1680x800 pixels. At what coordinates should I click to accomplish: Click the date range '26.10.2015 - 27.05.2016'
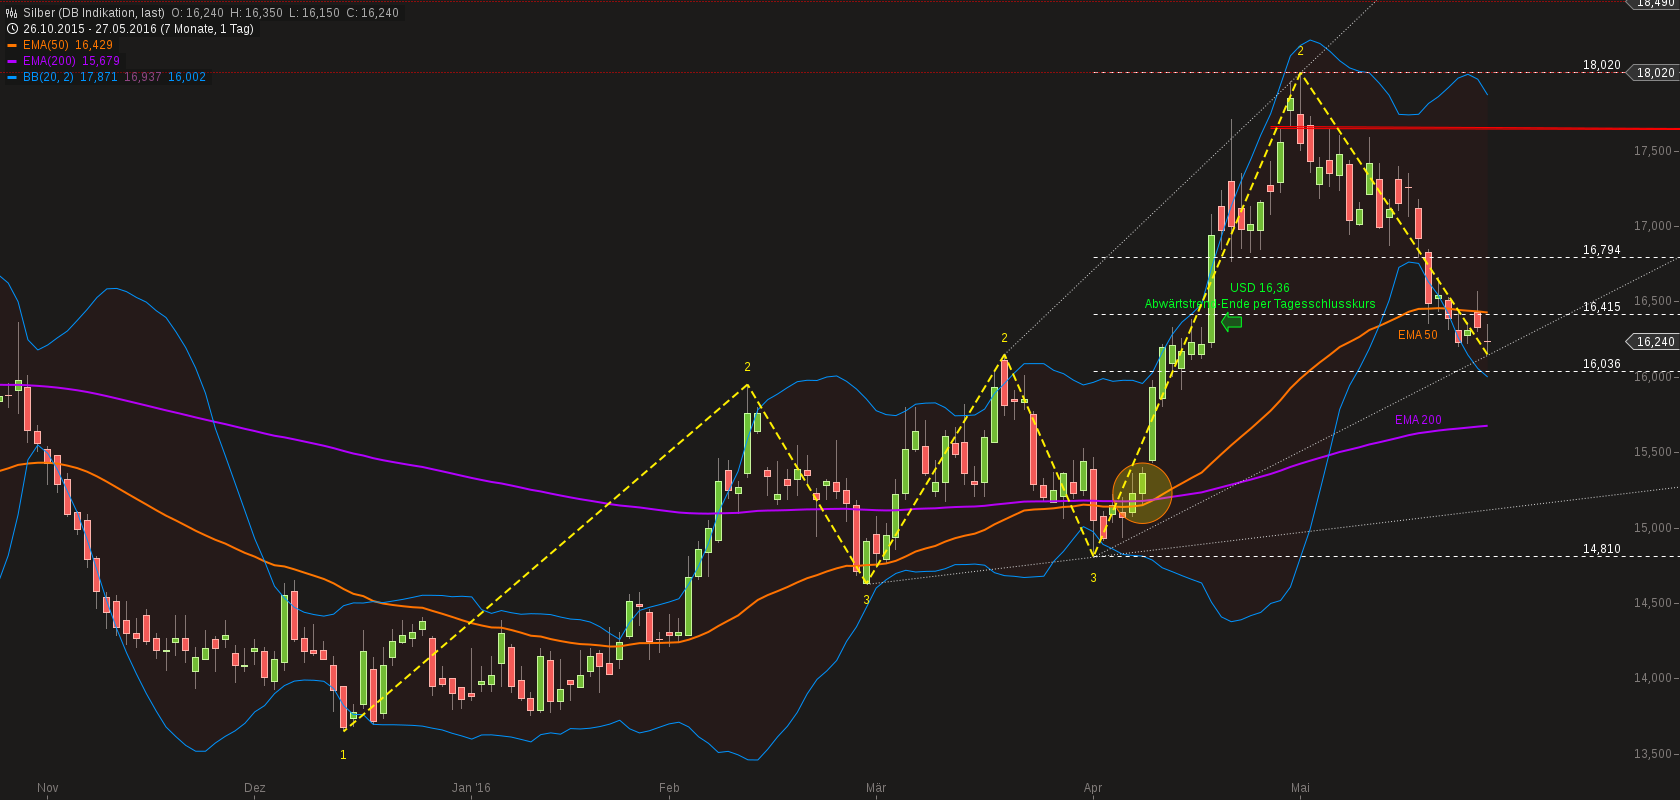90,29
